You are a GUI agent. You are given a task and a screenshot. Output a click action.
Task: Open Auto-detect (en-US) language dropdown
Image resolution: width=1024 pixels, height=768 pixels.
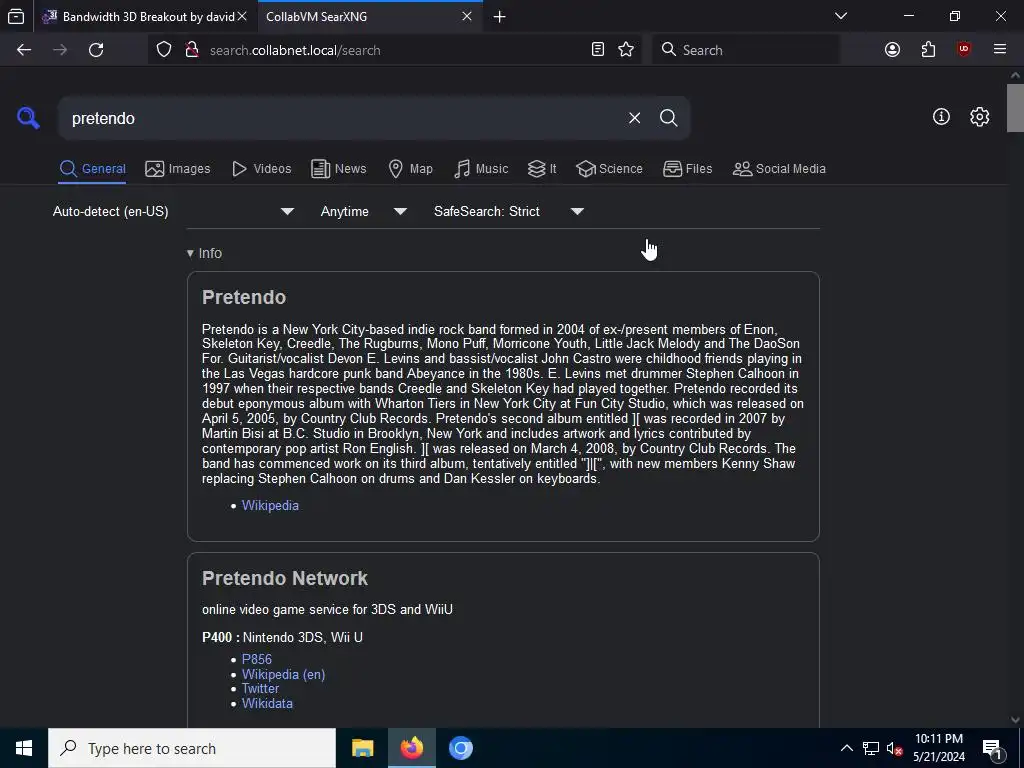[x=173, y=212]
